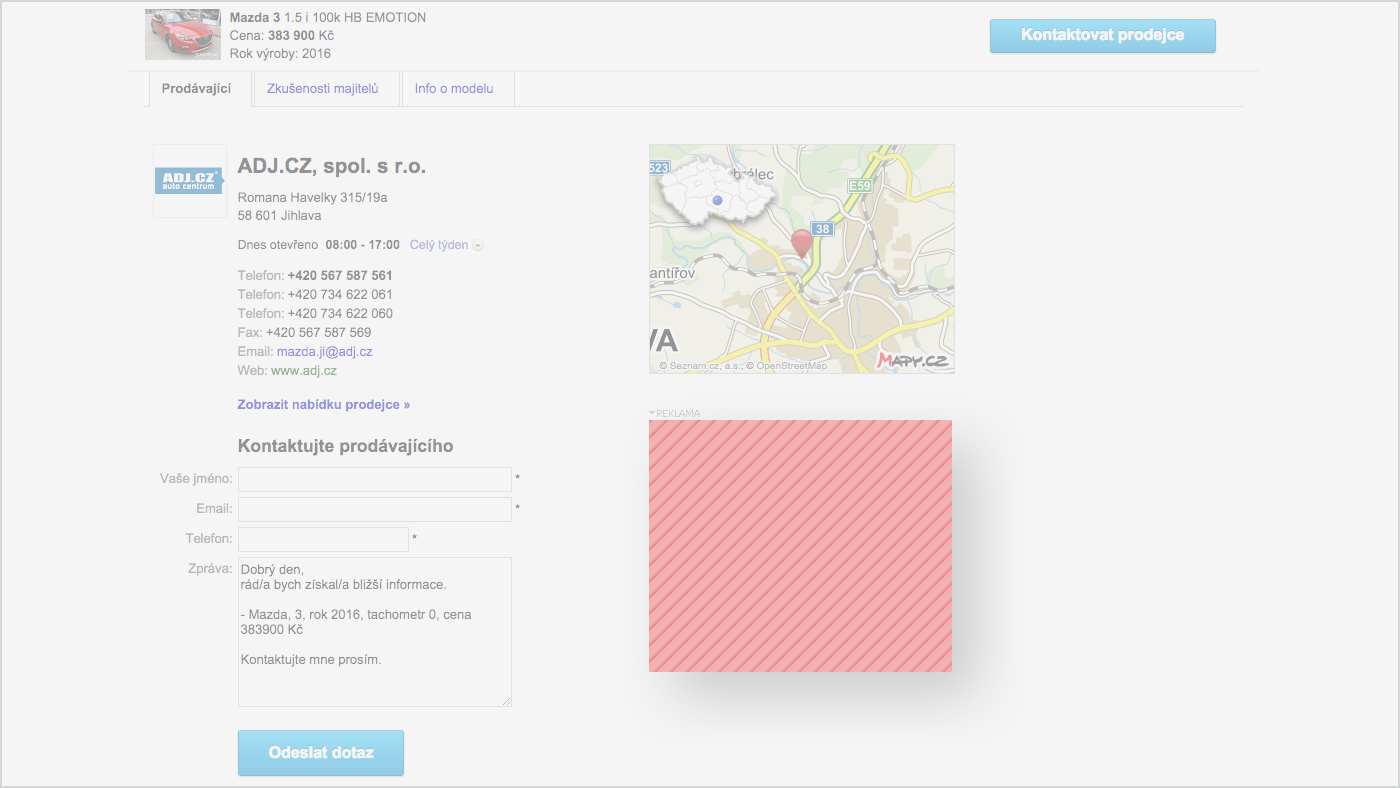Click the REKLAMA label arrow
Image resolution: width=1400 pixels, height=788 pixels.
coord(652,413)
